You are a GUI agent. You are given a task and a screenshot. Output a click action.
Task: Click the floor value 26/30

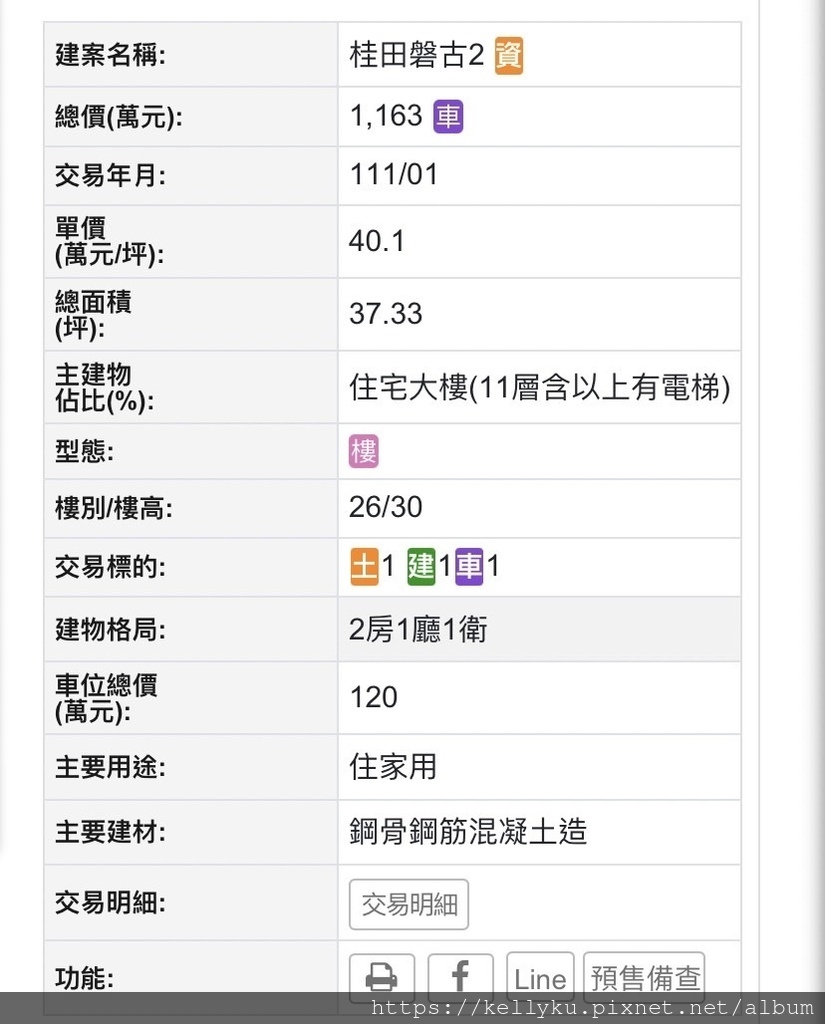386,507
